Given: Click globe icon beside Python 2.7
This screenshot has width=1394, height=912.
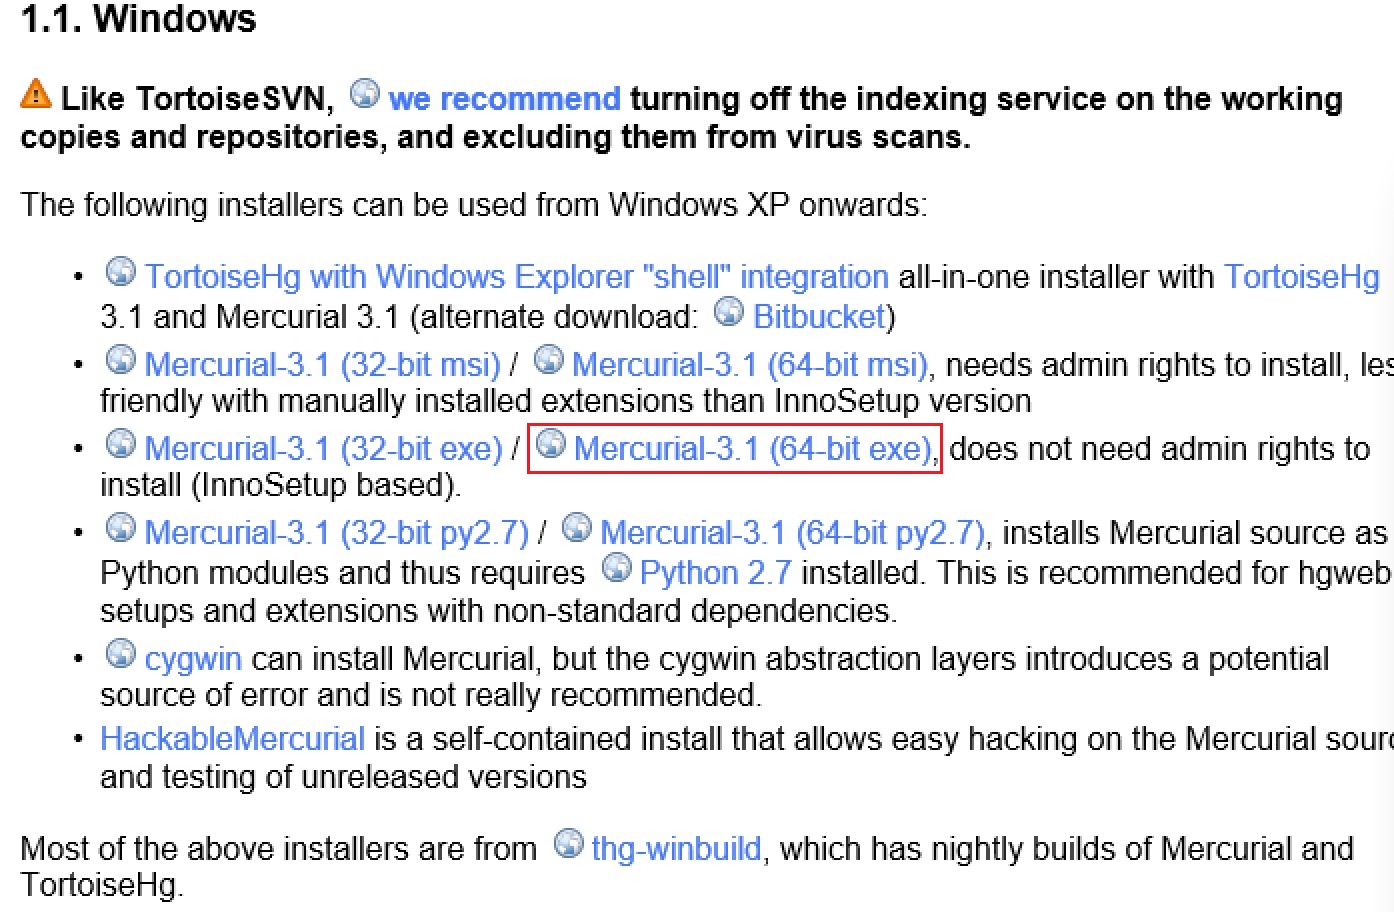Looking at the screenshot, I should [617, 569].
